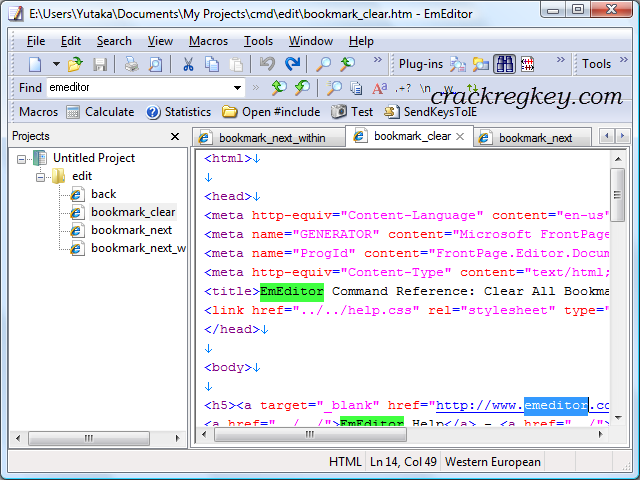Toggle escape sequence \n option
Screen dimensions: 640x480
(x=425, y=88)
